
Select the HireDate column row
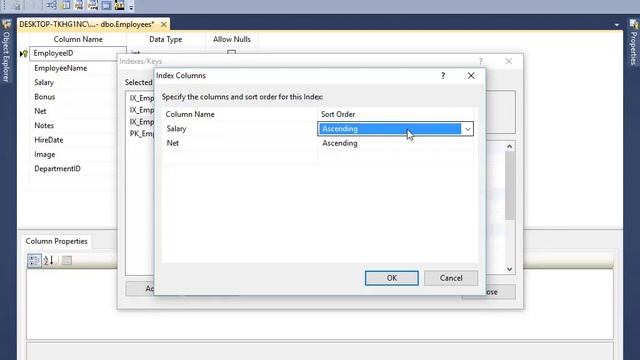tap(49, 140)
